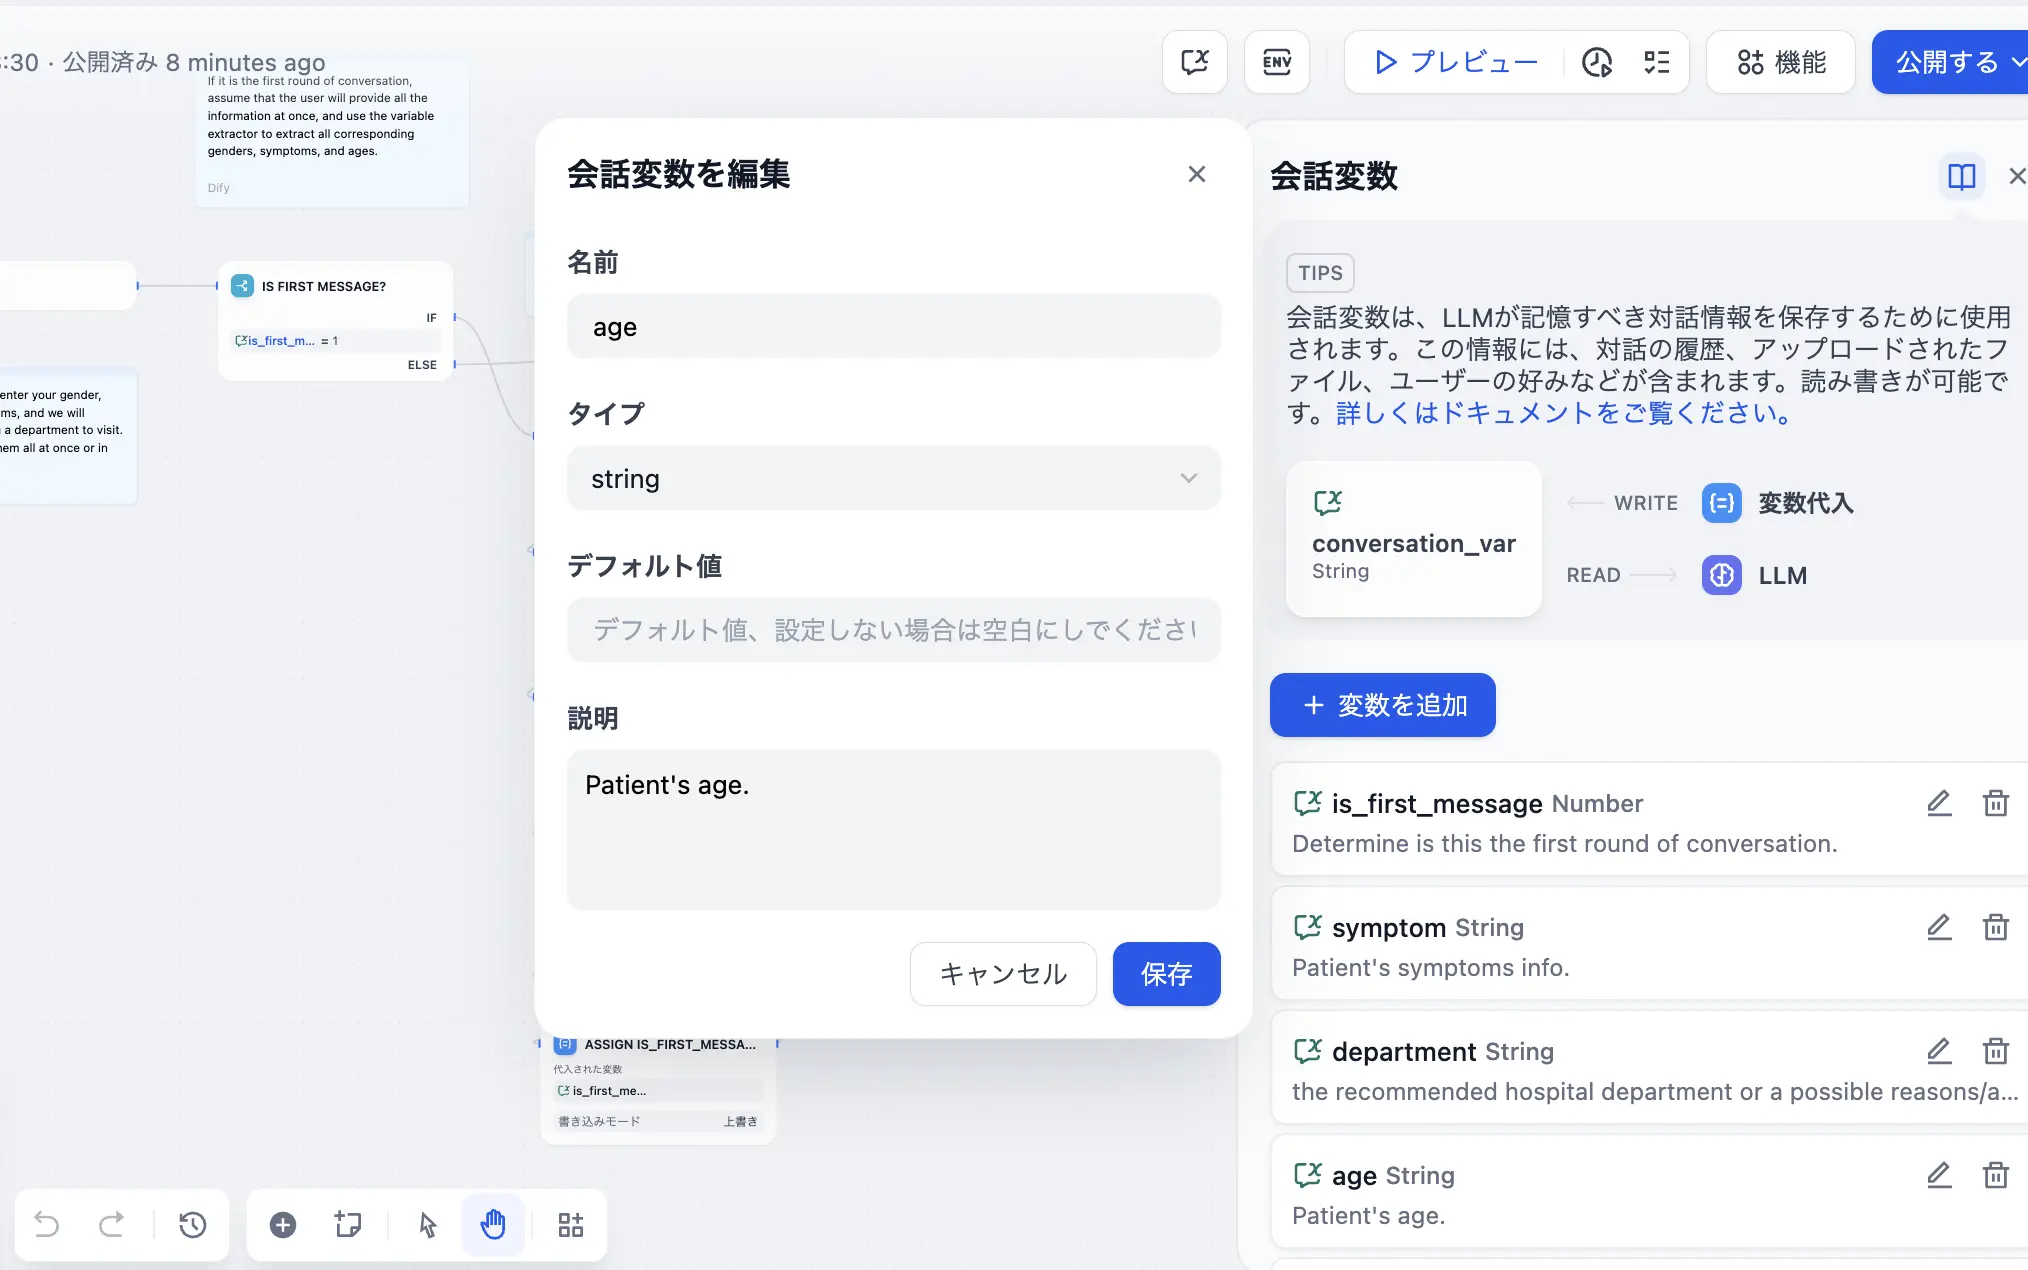This screenshot has height=1270, width=2028.
Task: Click the add note icon
Action: [x=348, y=1224]
